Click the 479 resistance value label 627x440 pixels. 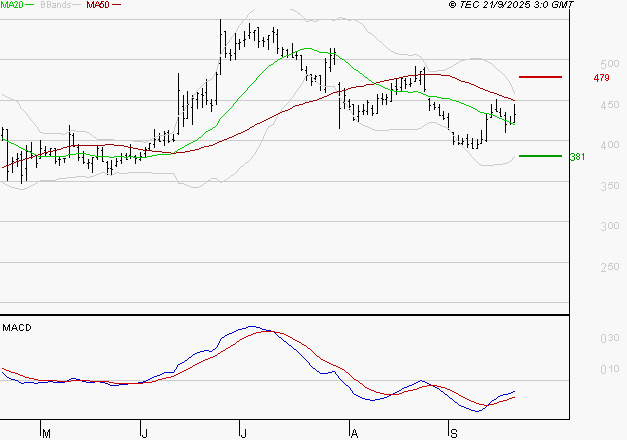[601, 78]
